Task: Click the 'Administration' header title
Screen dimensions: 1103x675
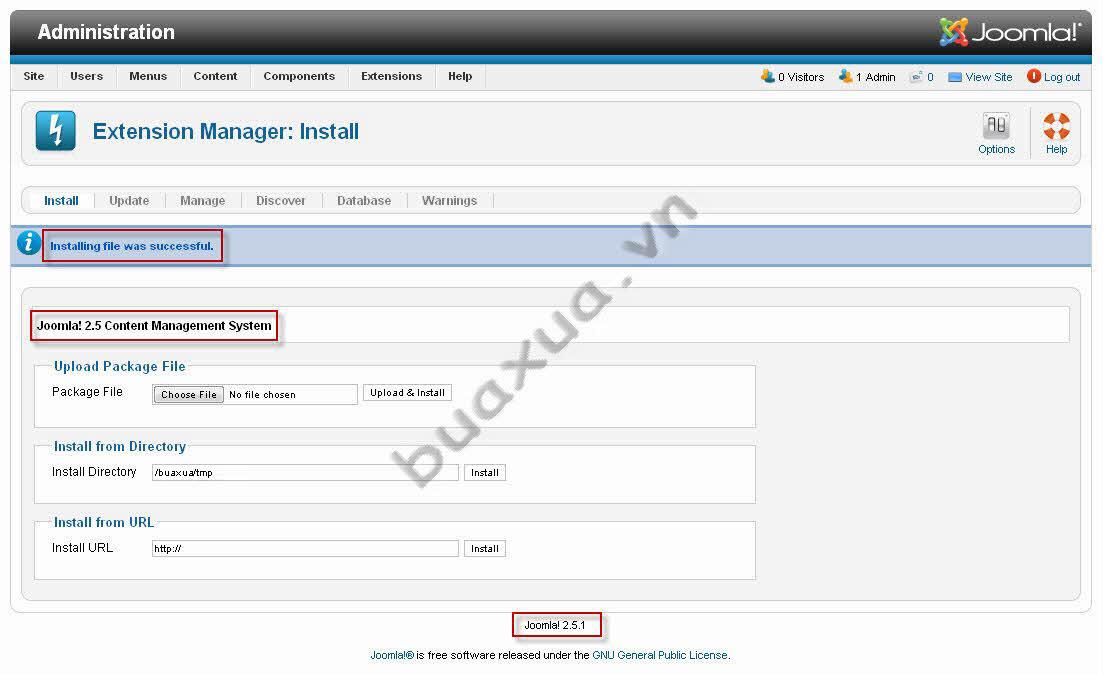Action: pos(106,32)
